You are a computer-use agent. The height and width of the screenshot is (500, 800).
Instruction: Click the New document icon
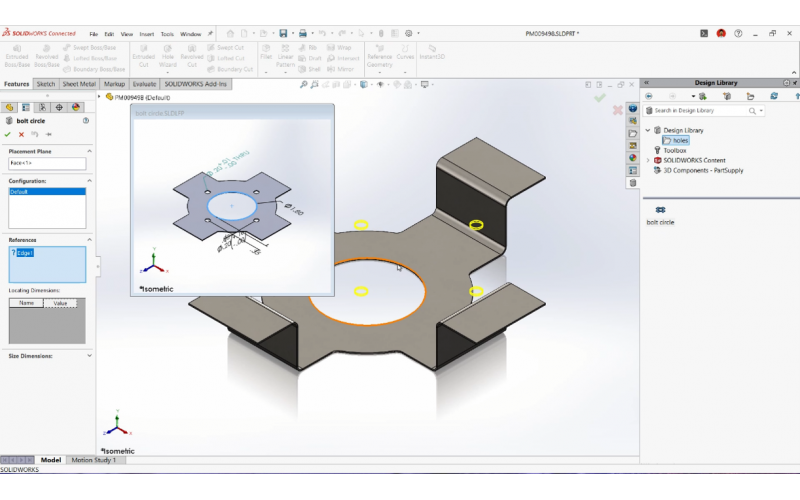[x=244, y=34]
